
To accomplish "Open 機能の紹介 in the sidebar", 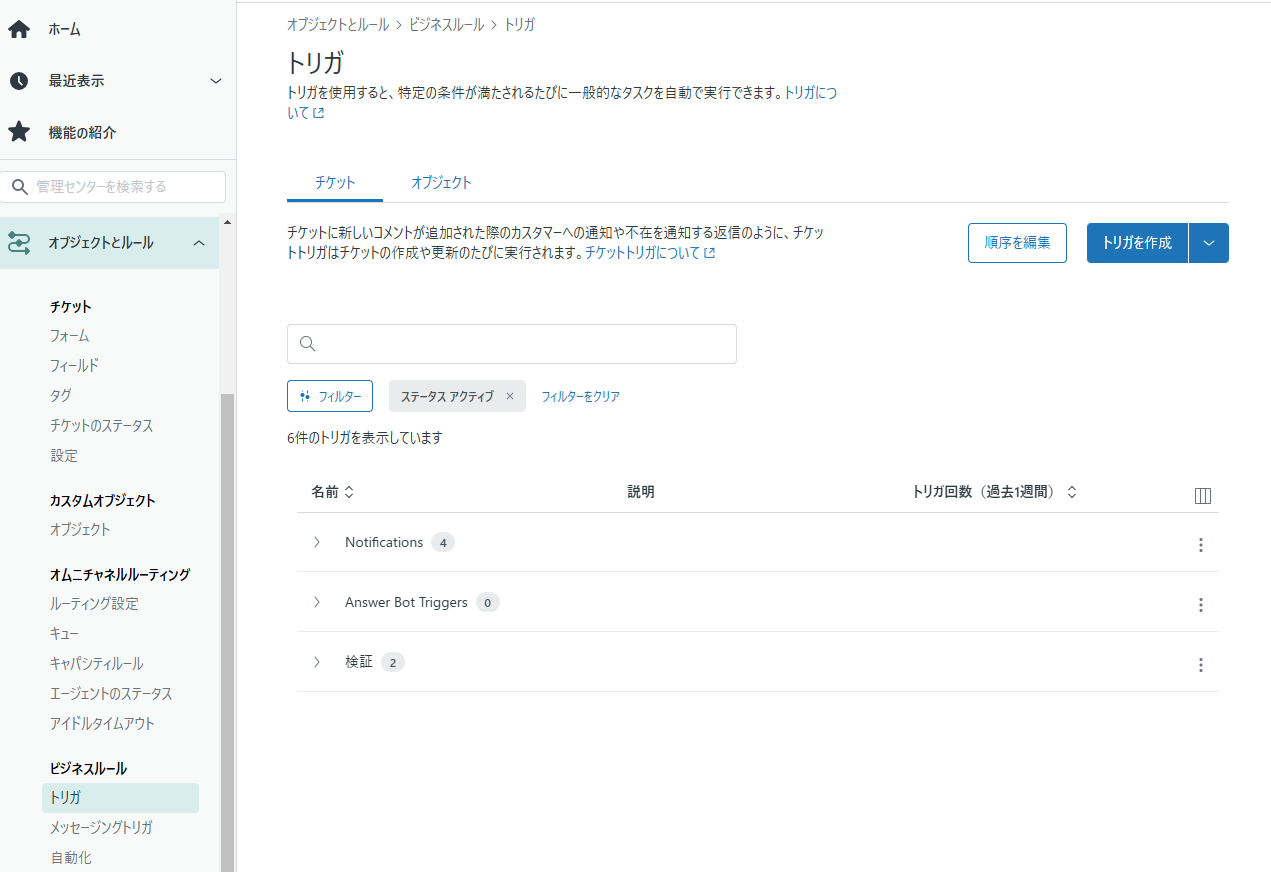I will pos(83,132).
